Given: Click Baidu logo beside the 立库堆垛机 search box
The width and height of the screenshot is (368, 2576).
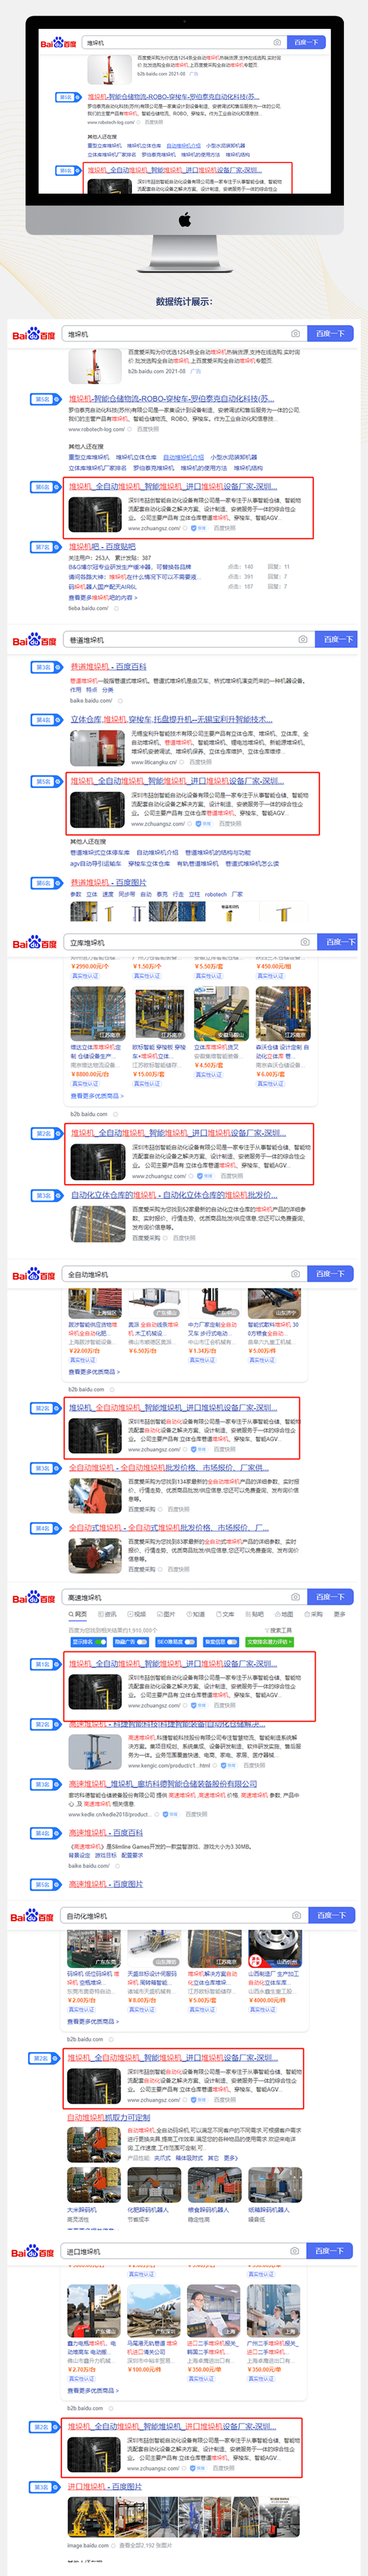Looking at the screenshot, I should click(35, 943).
